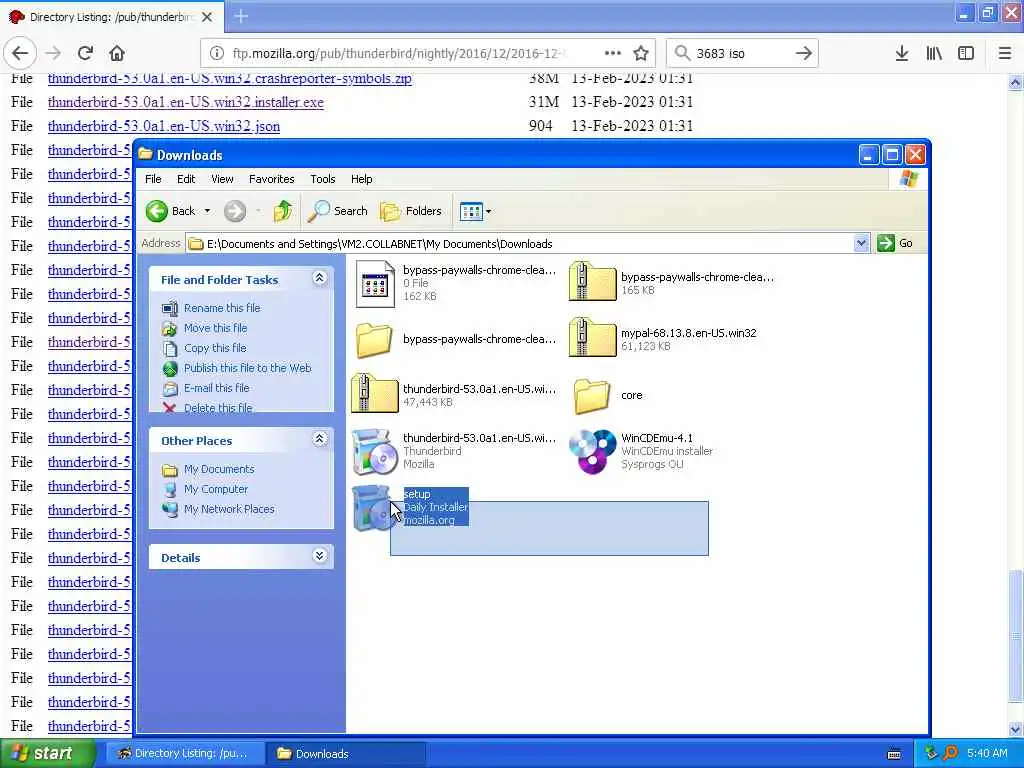Submit search with the arrow button
Viewport: 1024px width, 768px height.
(x=804, y=53)
